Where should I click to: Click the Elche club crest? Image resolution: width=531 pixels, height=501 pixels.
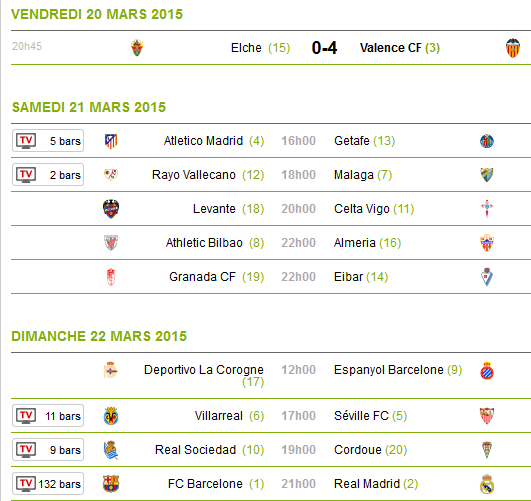(x=137, y=48)
